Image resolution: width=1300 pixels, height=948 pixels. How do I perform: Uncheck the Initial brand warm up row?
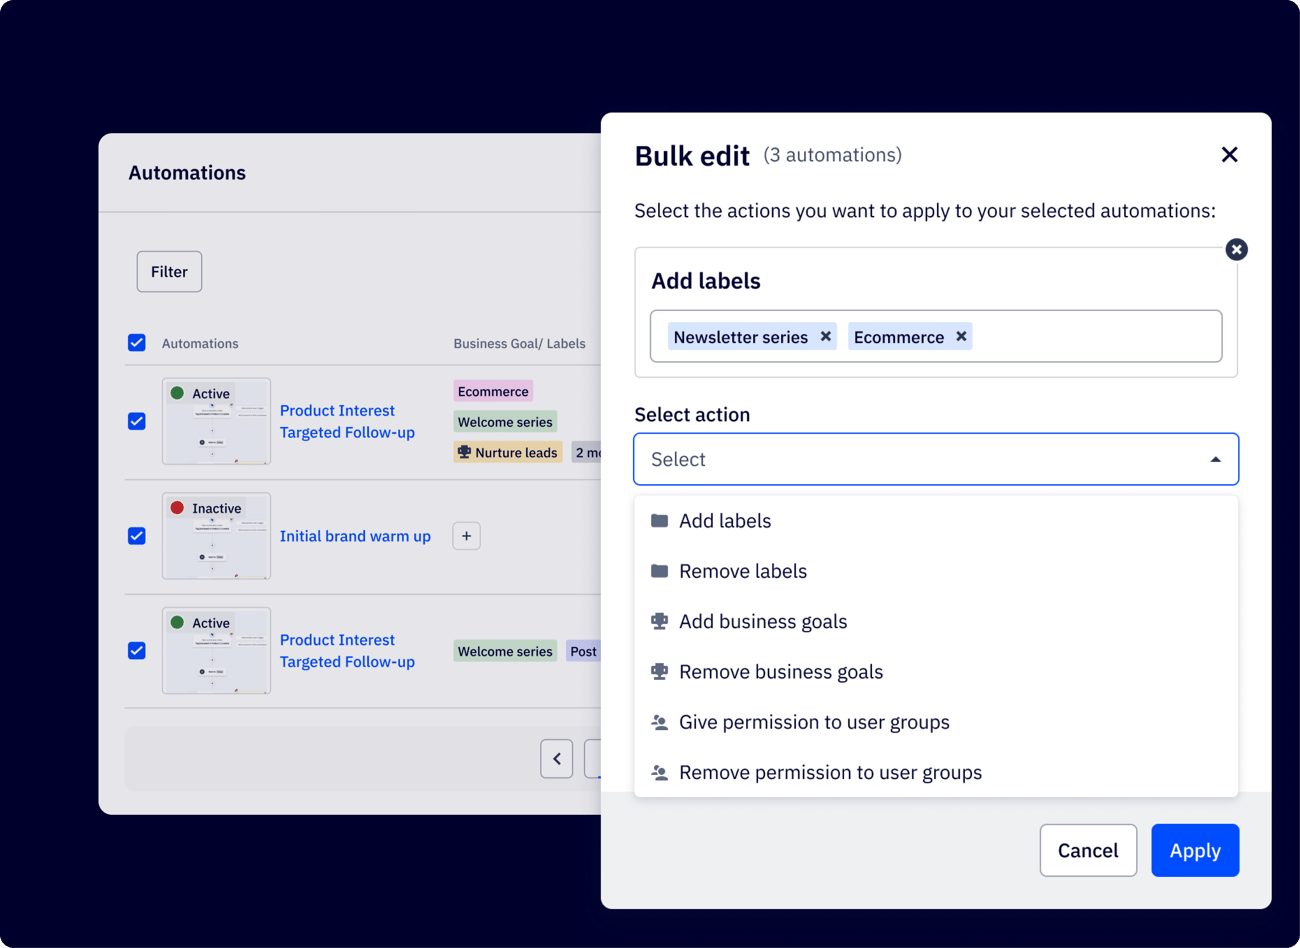point(136,536)
